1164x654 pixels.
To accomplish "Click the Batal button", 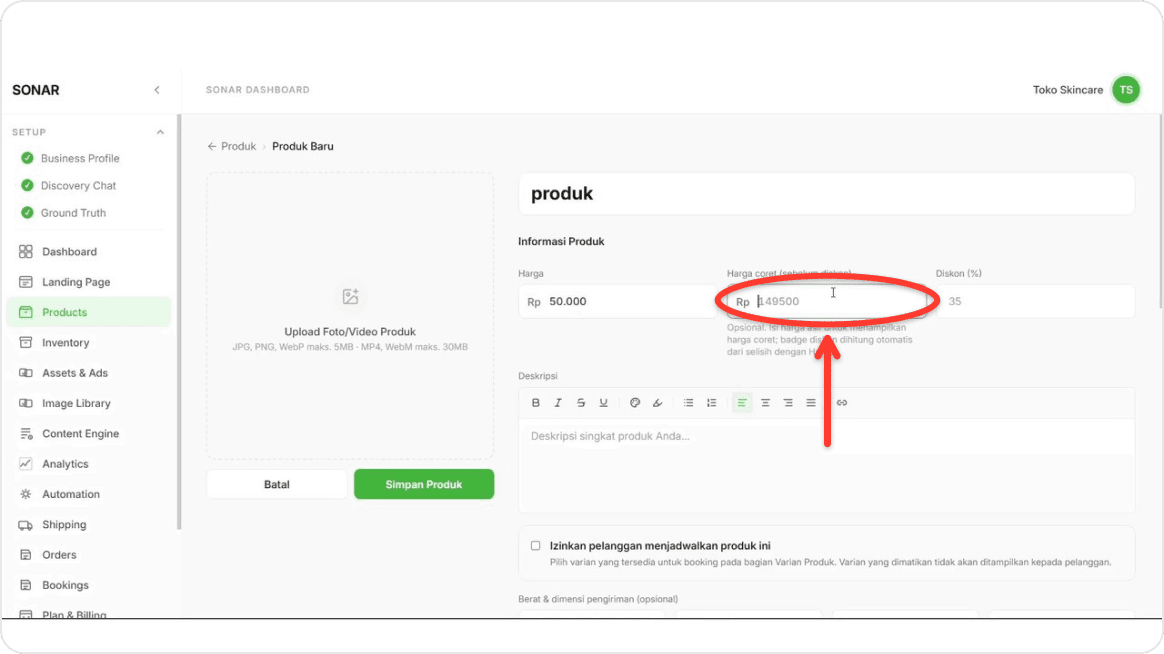I will (276, 484).
